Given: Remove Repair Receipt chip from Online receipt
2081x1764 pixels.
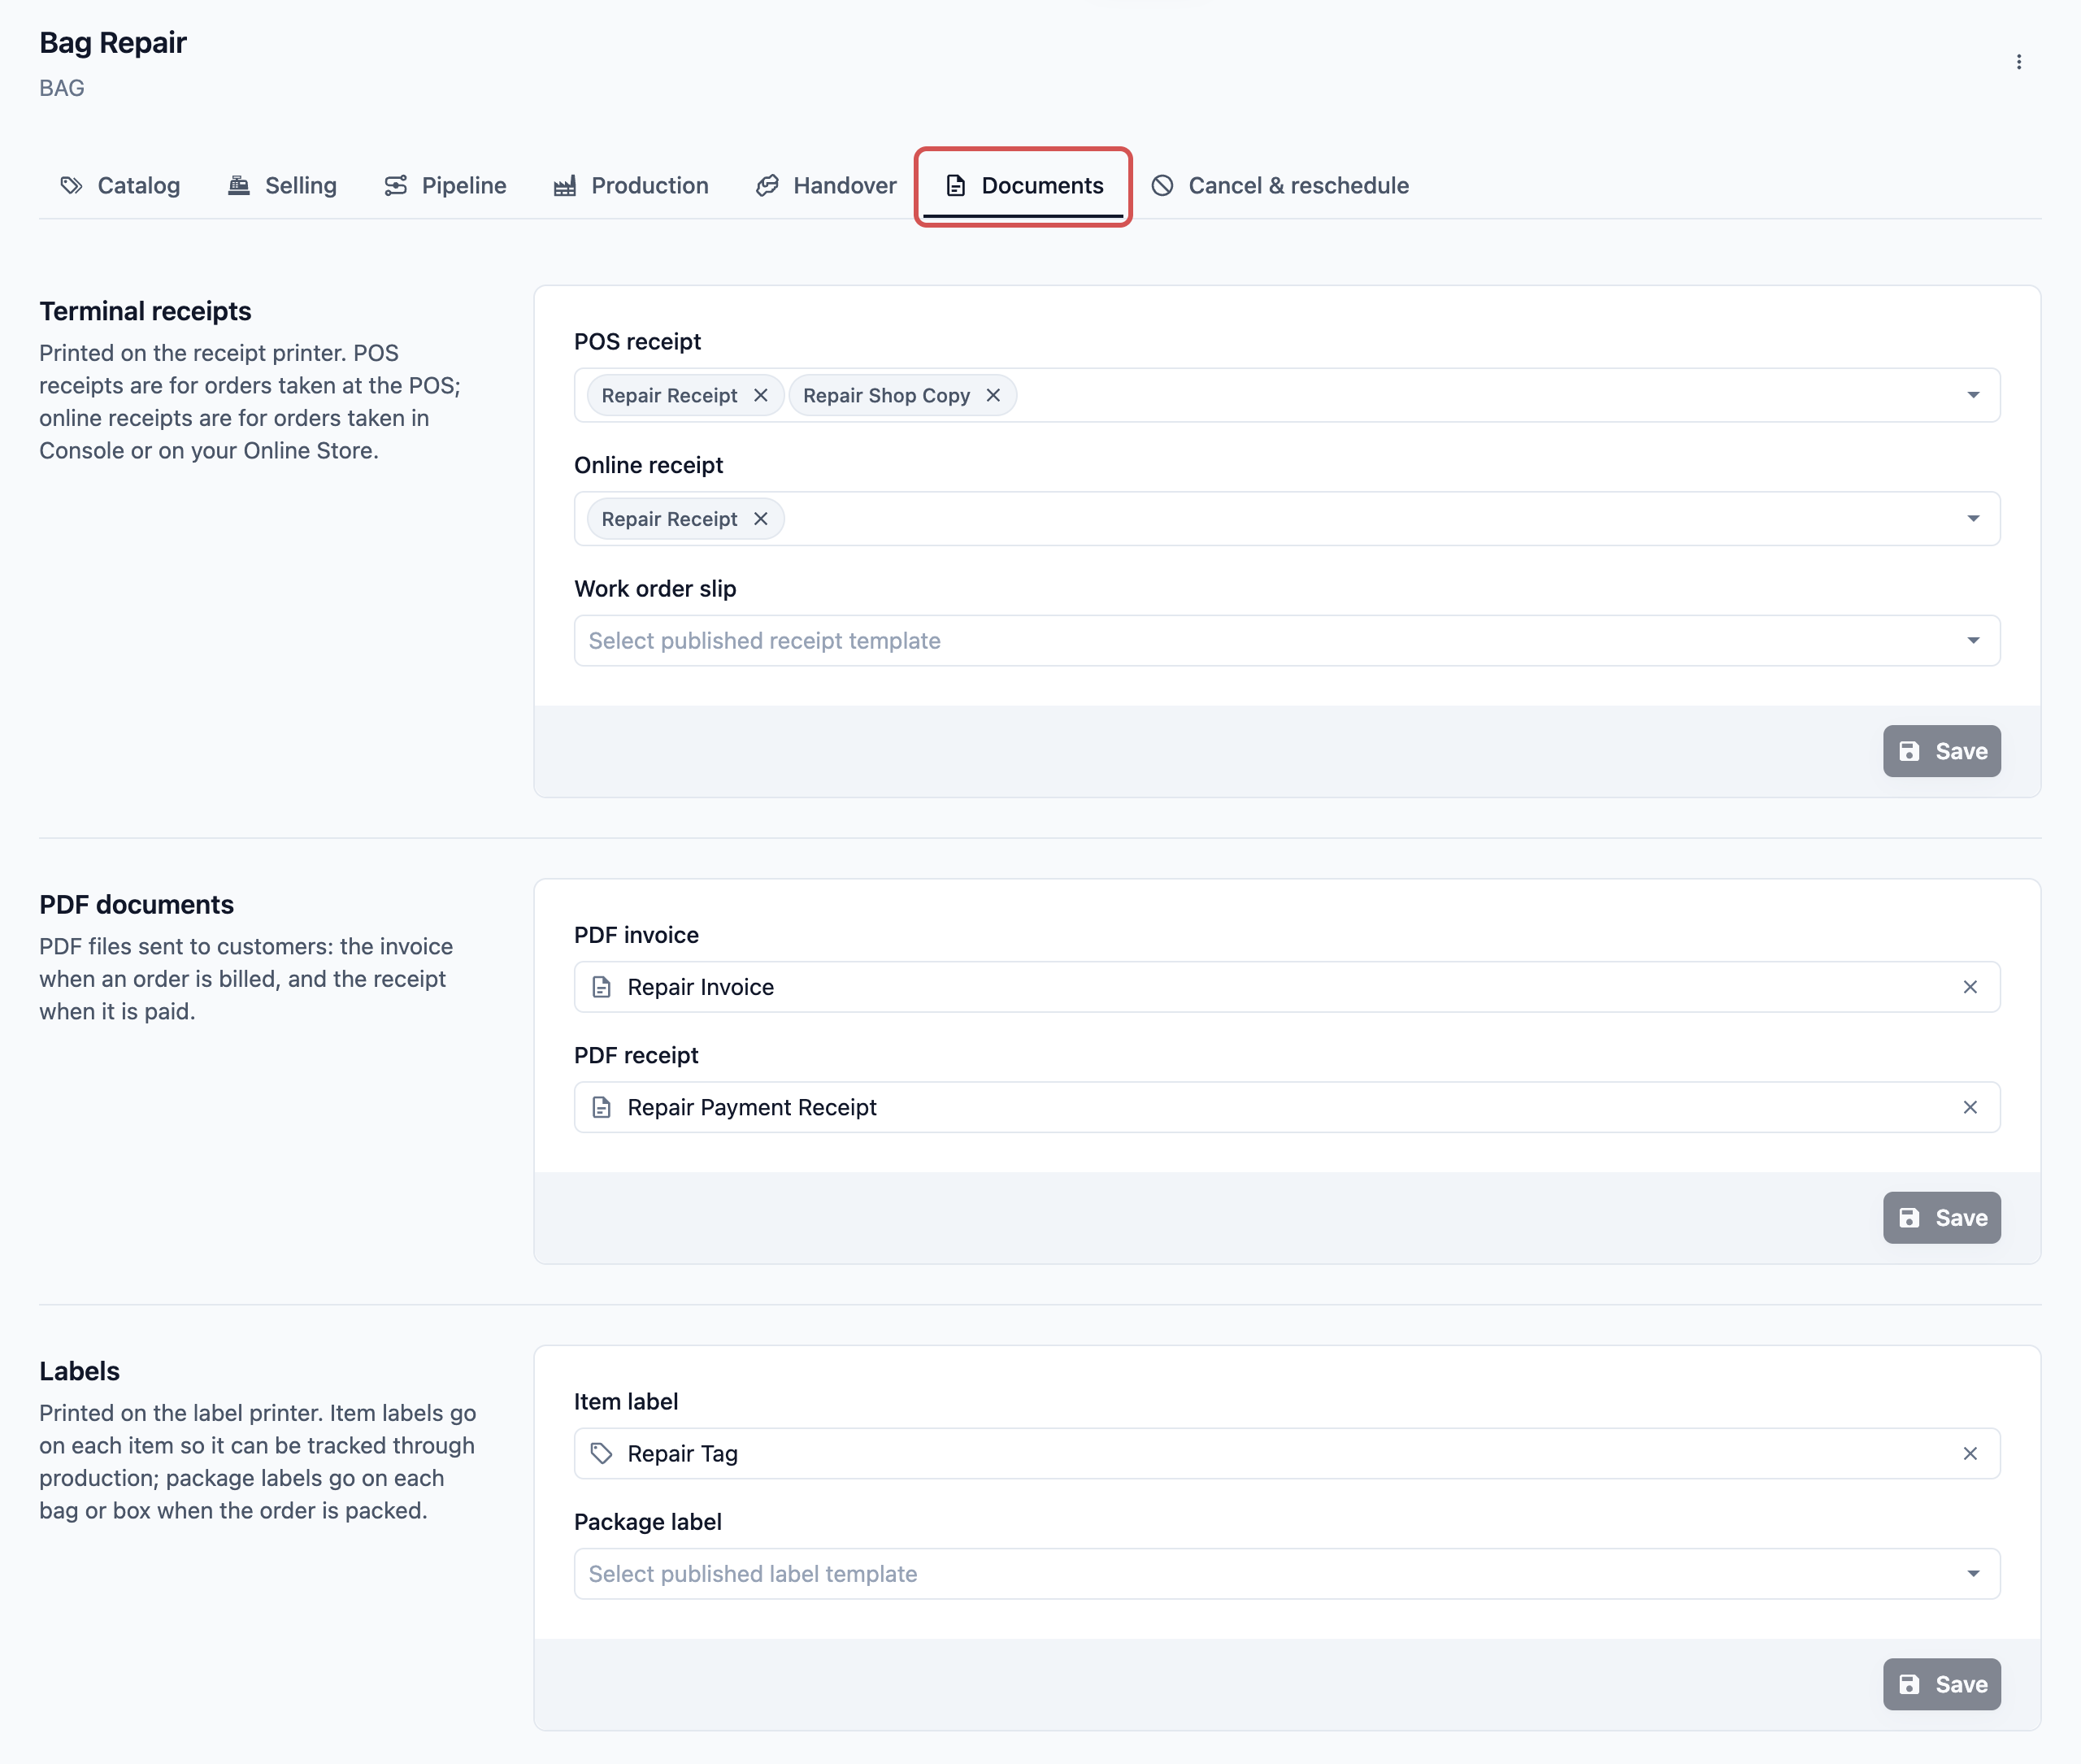Looking at the screenshot, I should coord(761,519).
